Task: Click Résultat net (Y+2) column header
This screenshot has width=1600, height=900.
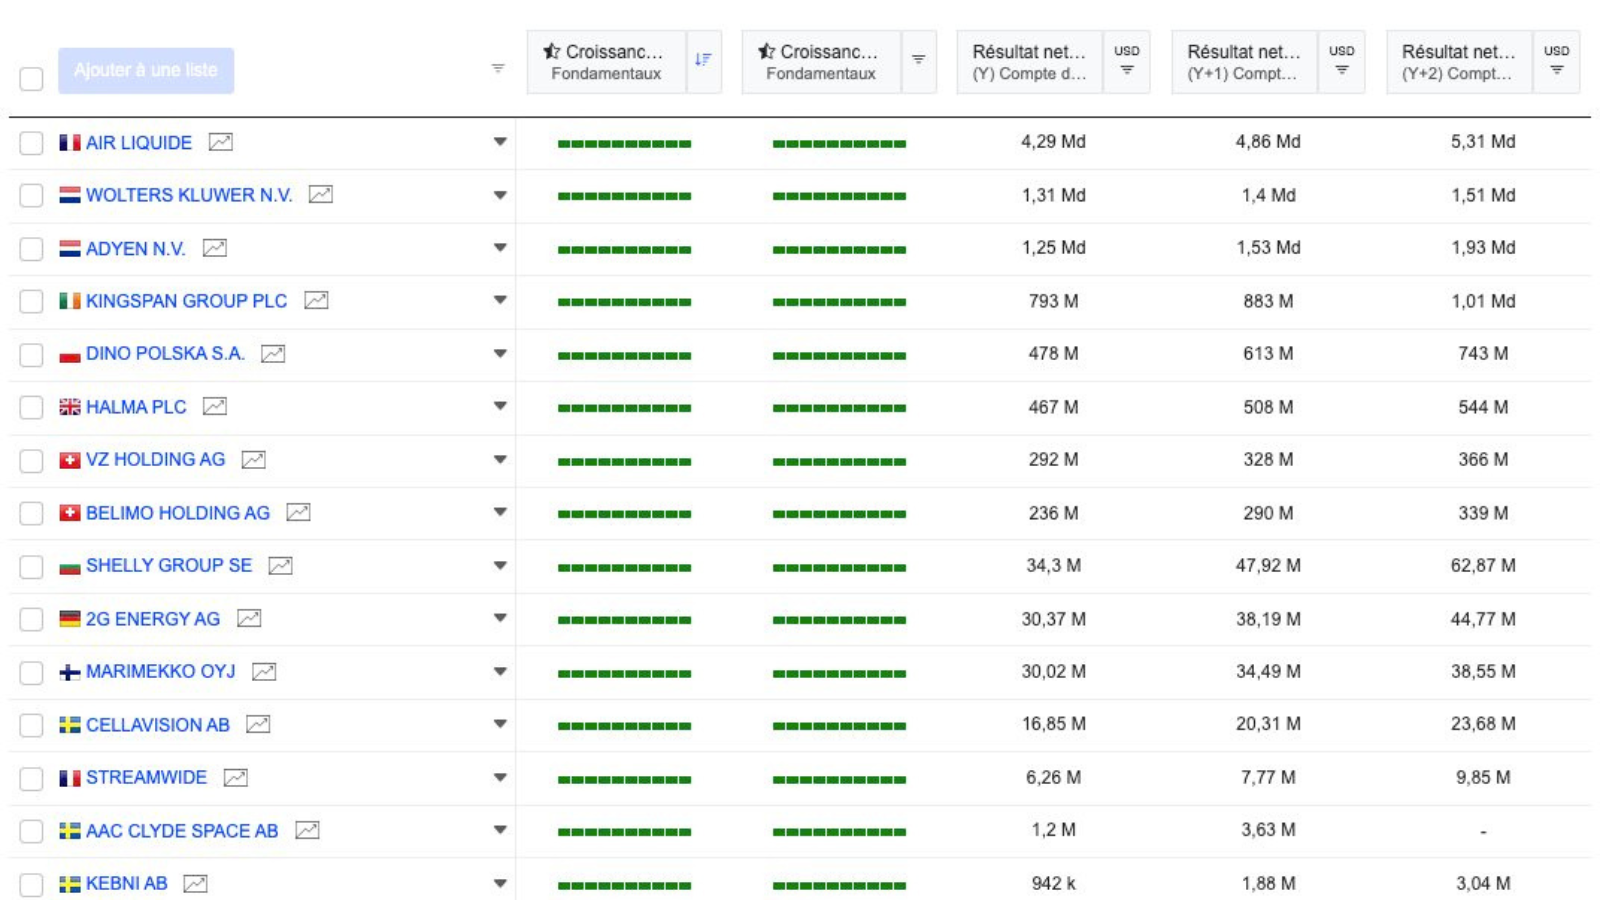Action: [x=1460, y=61]
